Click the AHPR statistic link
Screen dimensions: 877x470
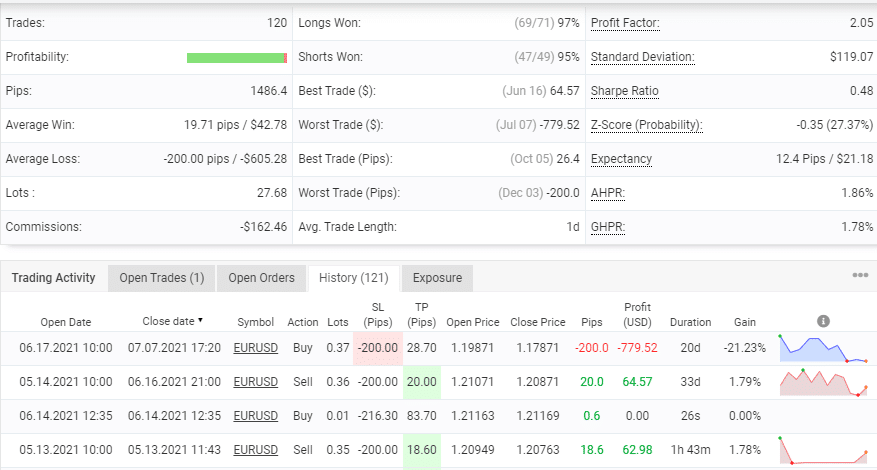[x=608, y=193]
